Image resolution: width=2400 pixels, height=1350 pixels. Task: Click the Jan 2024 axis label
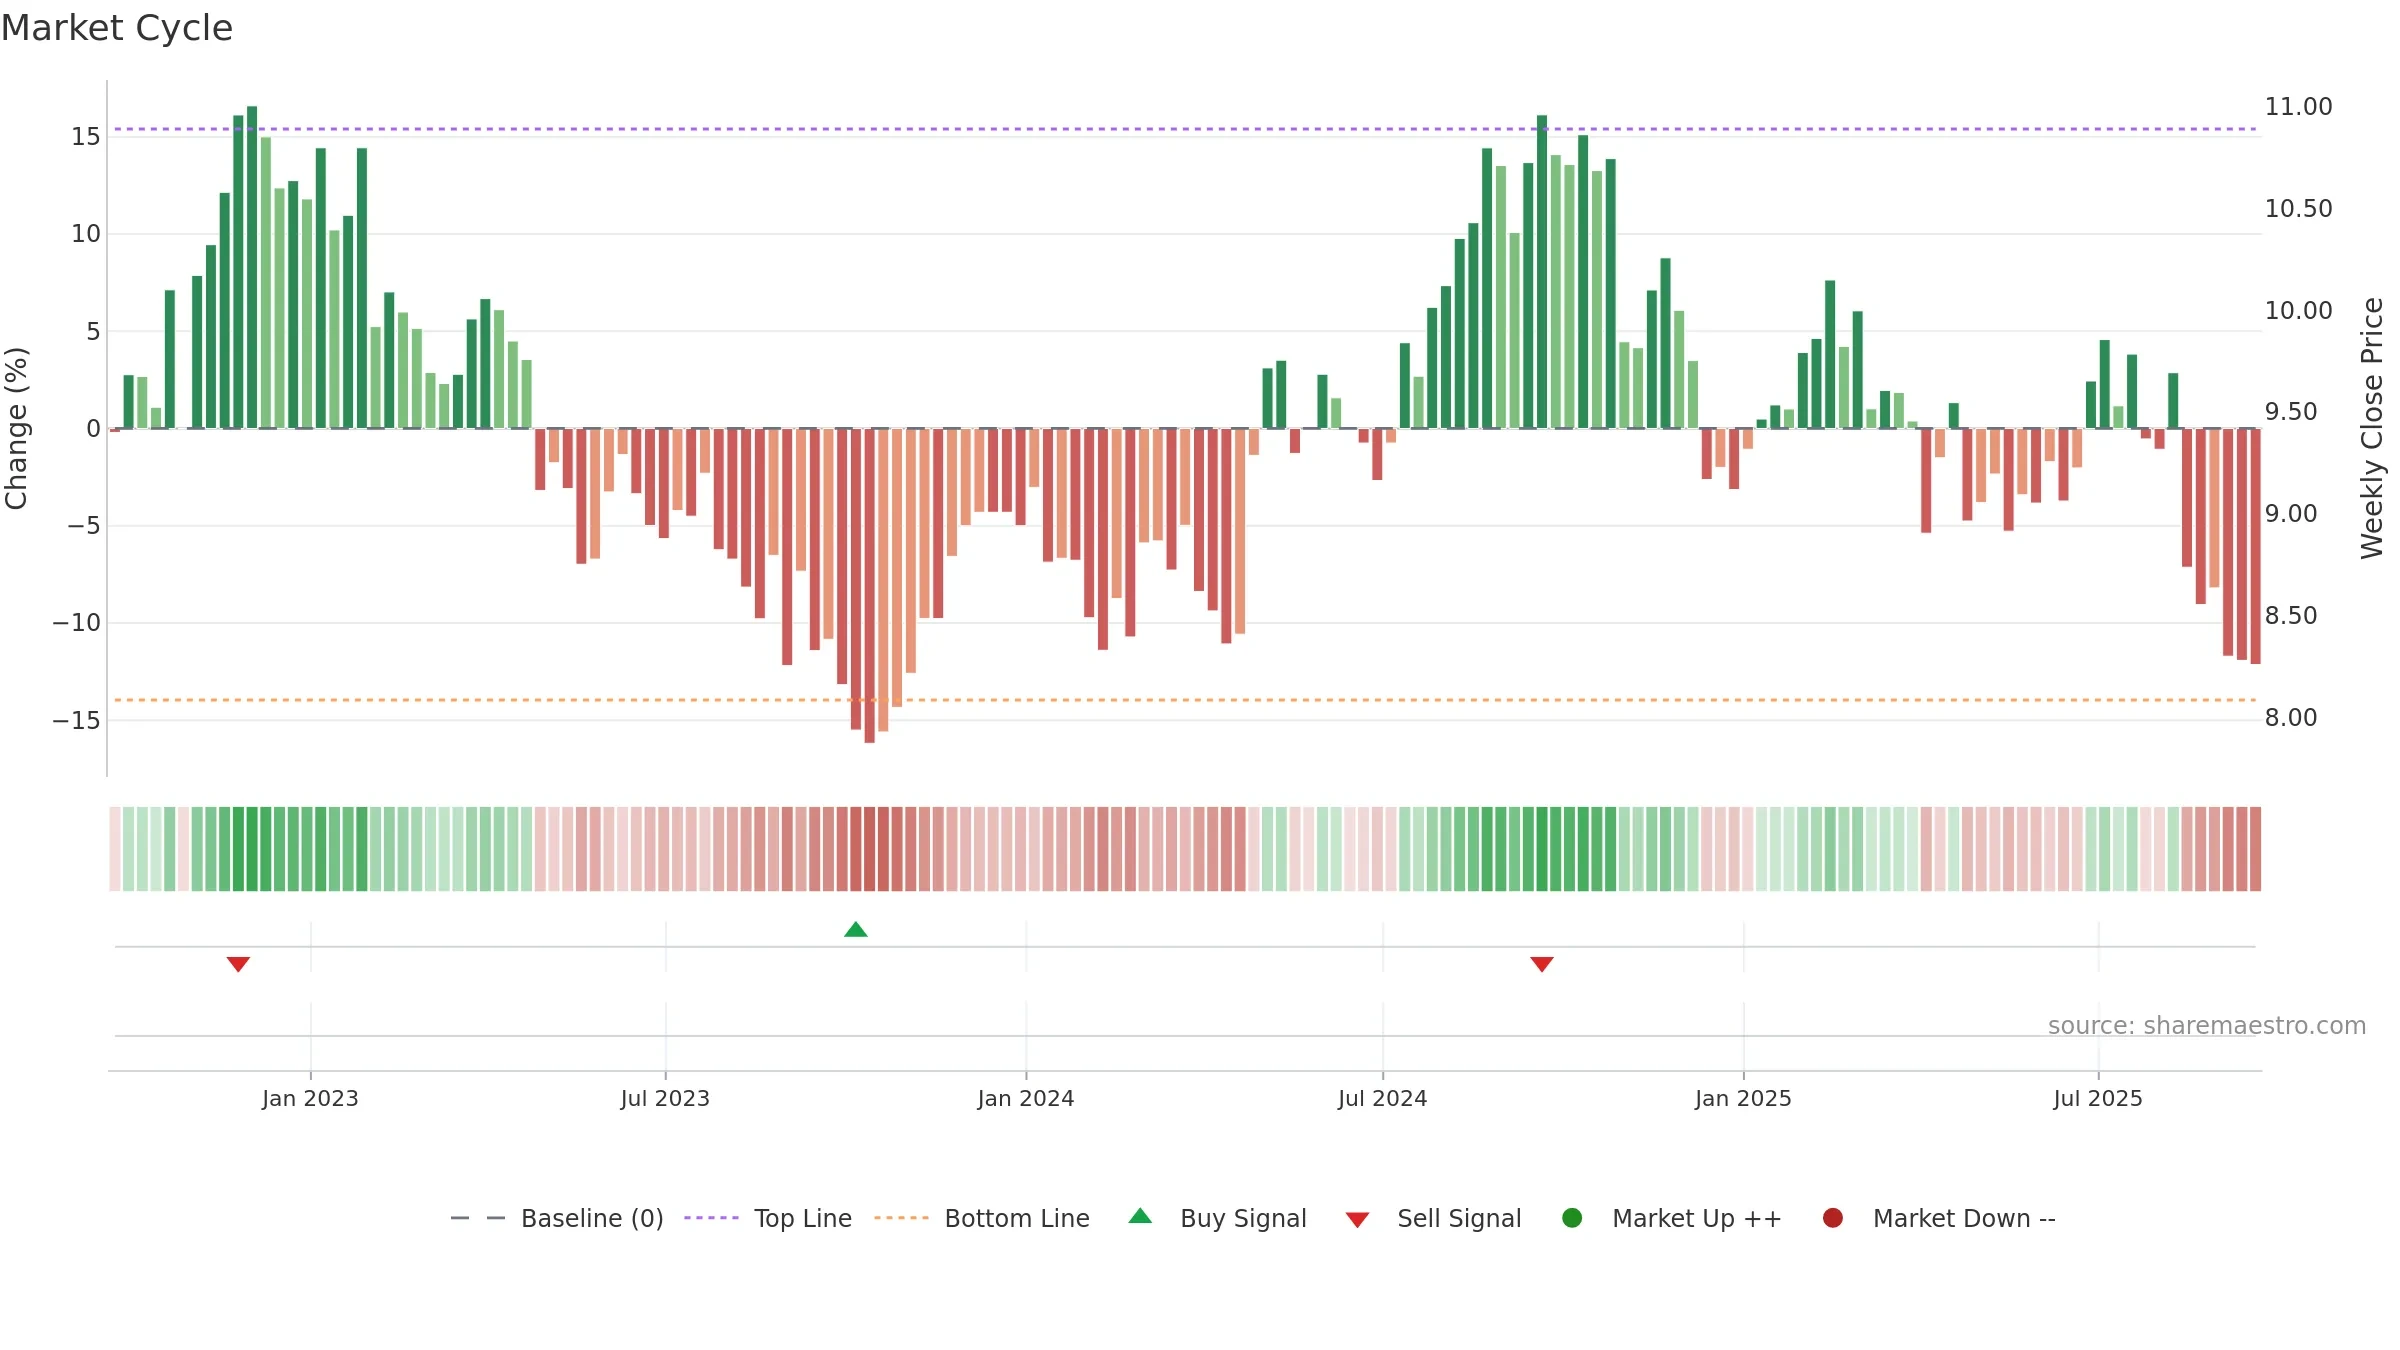pyautogui.click(x=1026, y=1099)
